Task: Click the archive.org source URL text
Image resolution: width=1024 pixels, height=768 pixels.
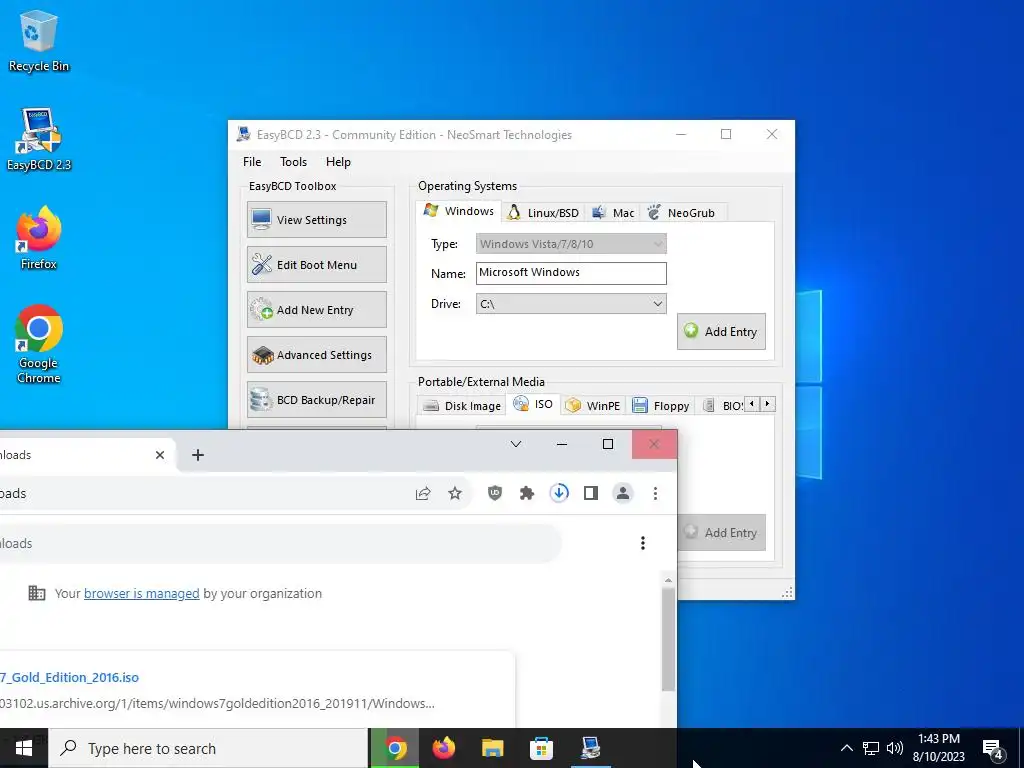Action: [217, 704]
